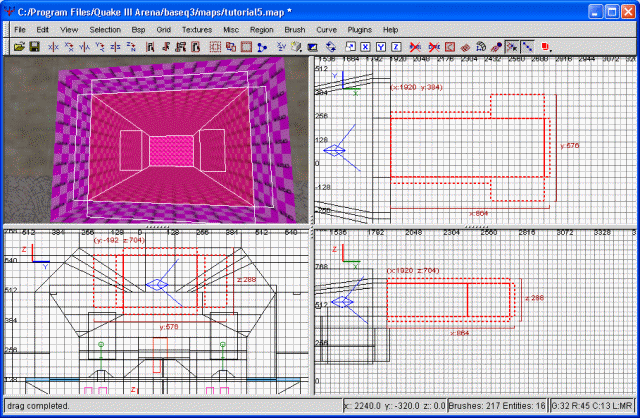Minimize the GtkRadiant window
Image resolution: width=640 pixels, height=418 pixels.
596,11
